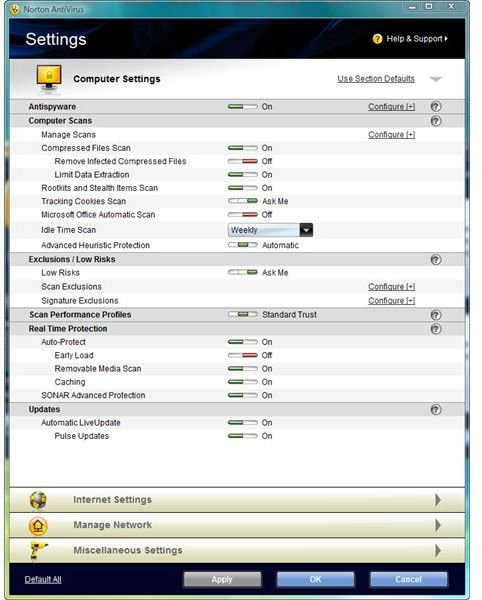Click the Manage Network house icon
Image resolution: width=482 pixels, height=600 pixels.
pyautogui.click(x=38, y=525)
